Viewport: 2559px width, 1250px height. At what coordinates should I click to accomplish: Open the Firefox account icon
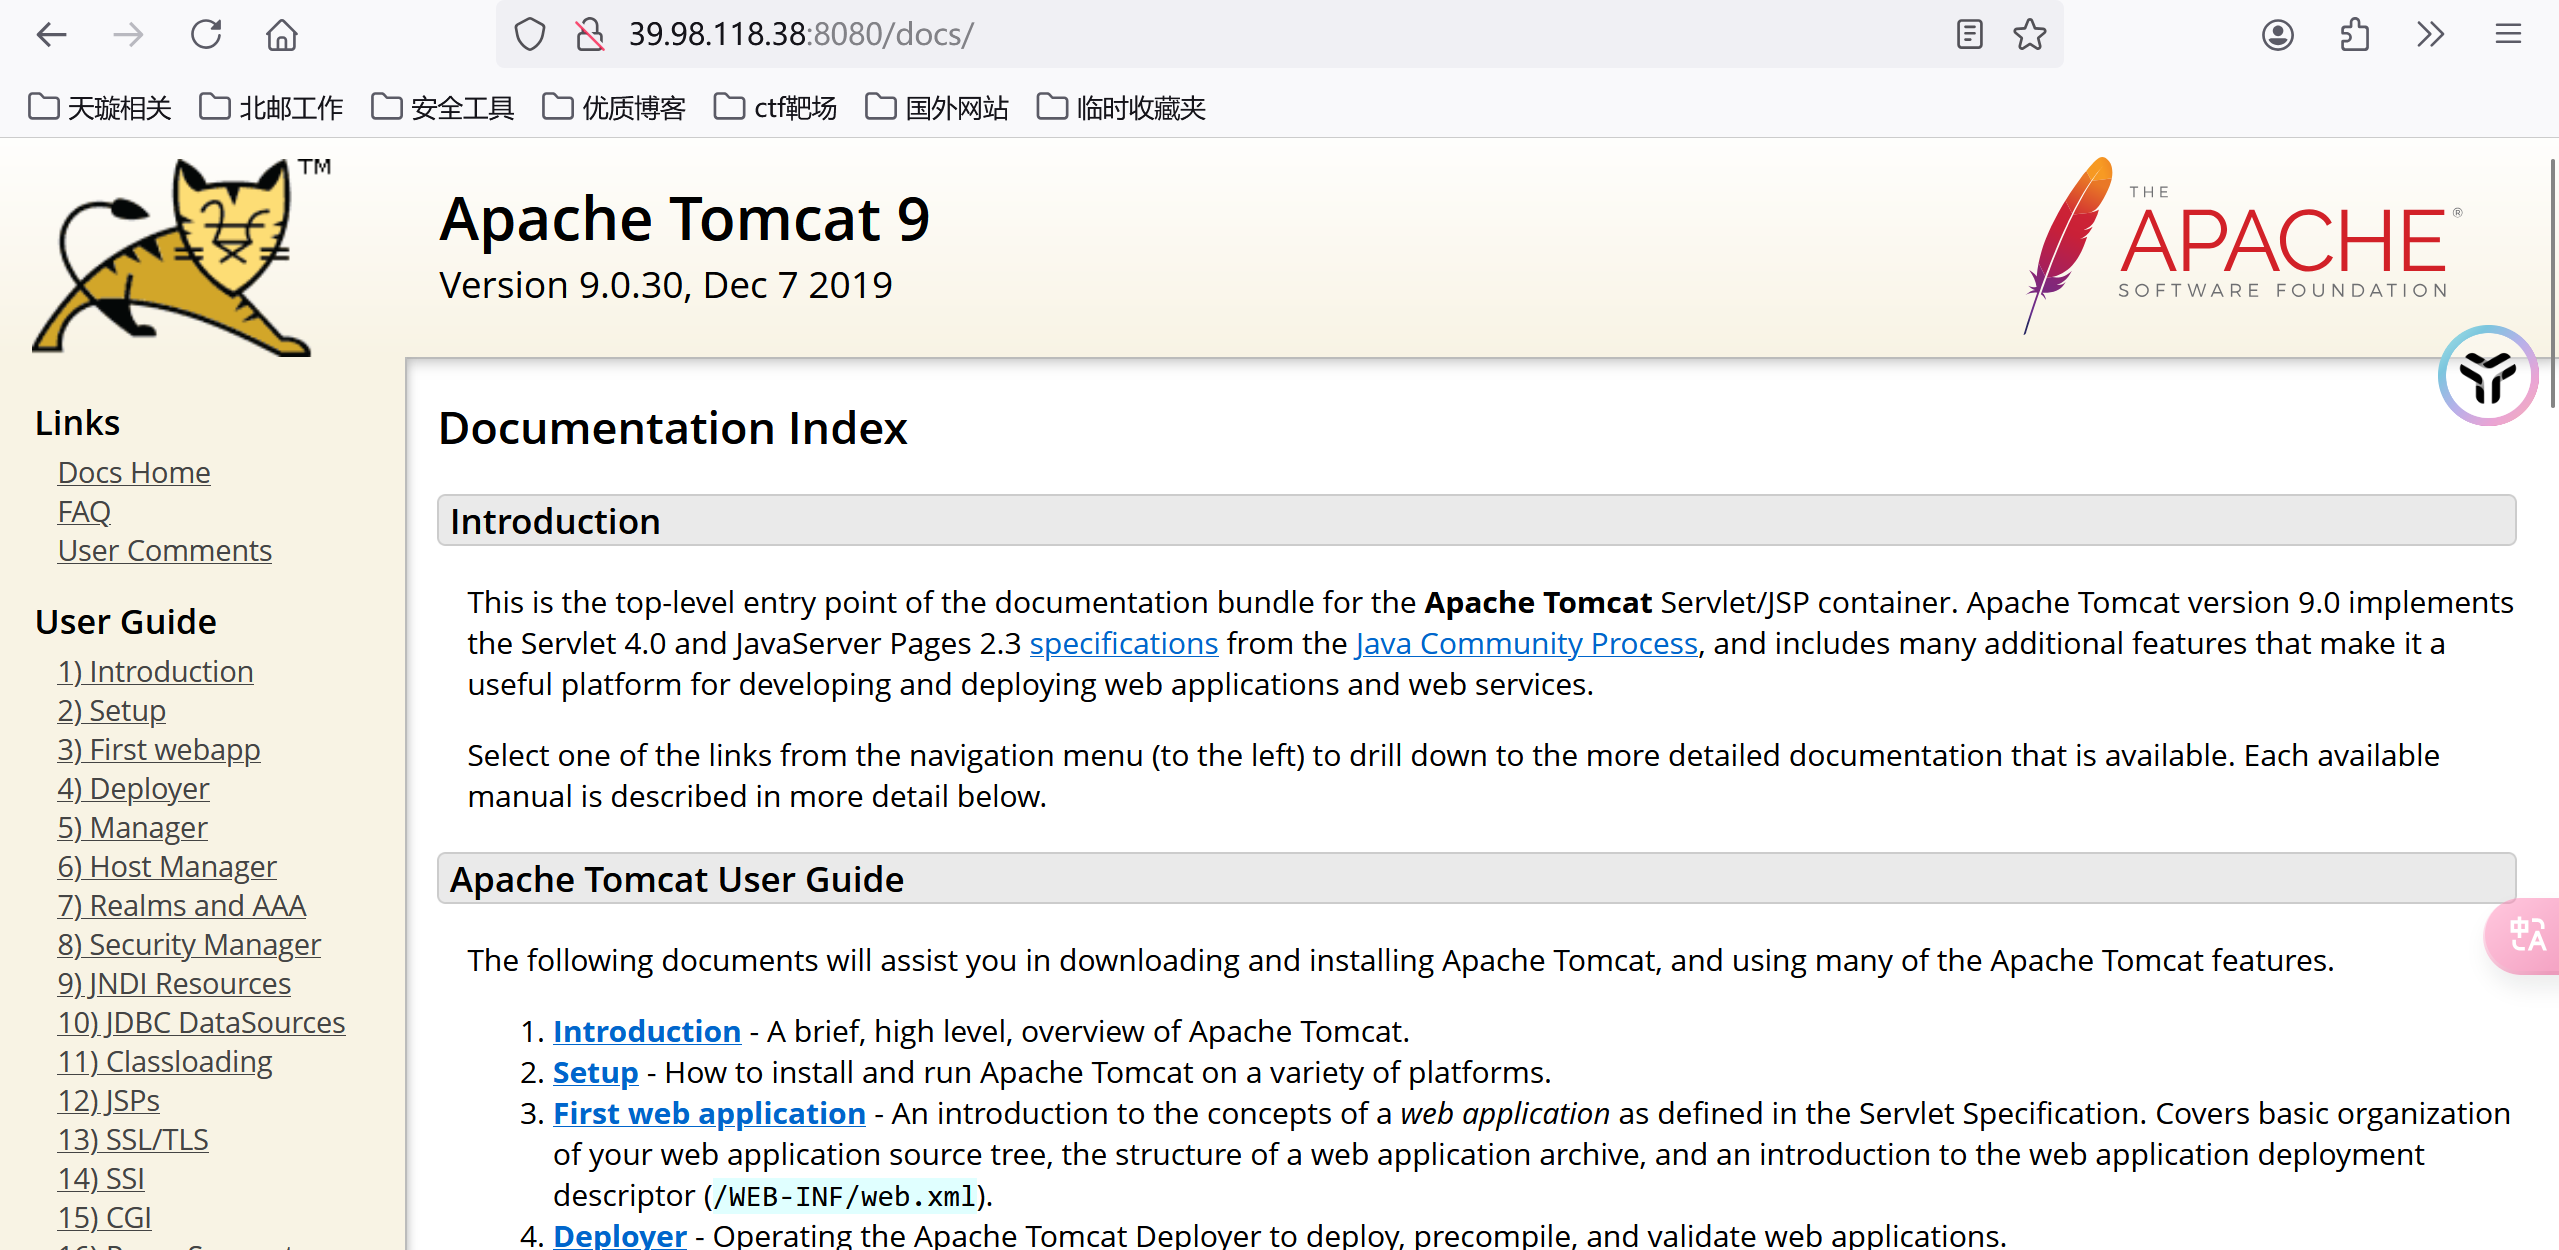(x=2277, y=35)
